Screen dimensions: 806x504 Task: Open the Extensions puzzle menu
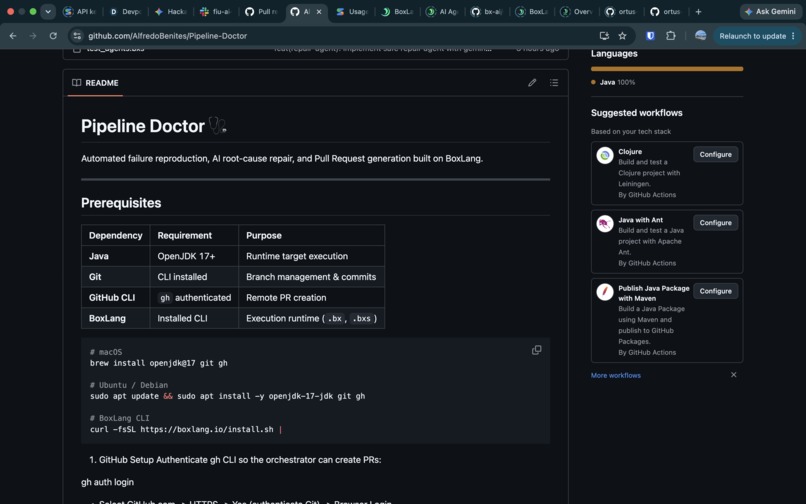(x=670, y=36)
